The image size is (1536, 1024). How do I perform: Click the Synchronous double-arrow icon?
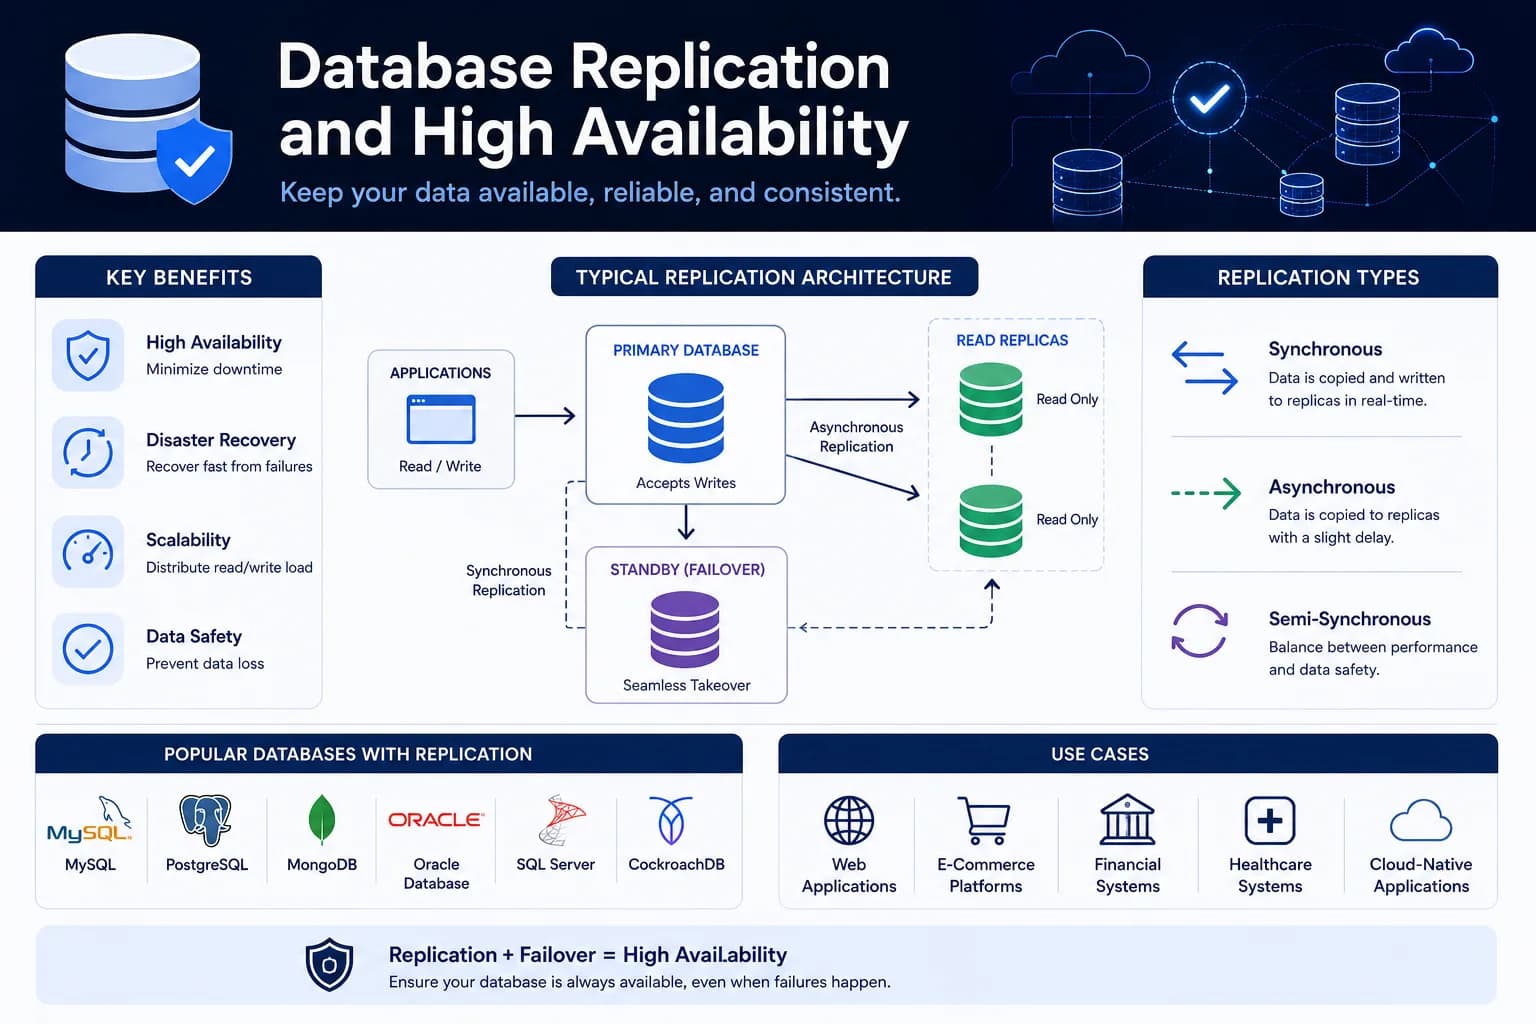[x=1205, y=367]
